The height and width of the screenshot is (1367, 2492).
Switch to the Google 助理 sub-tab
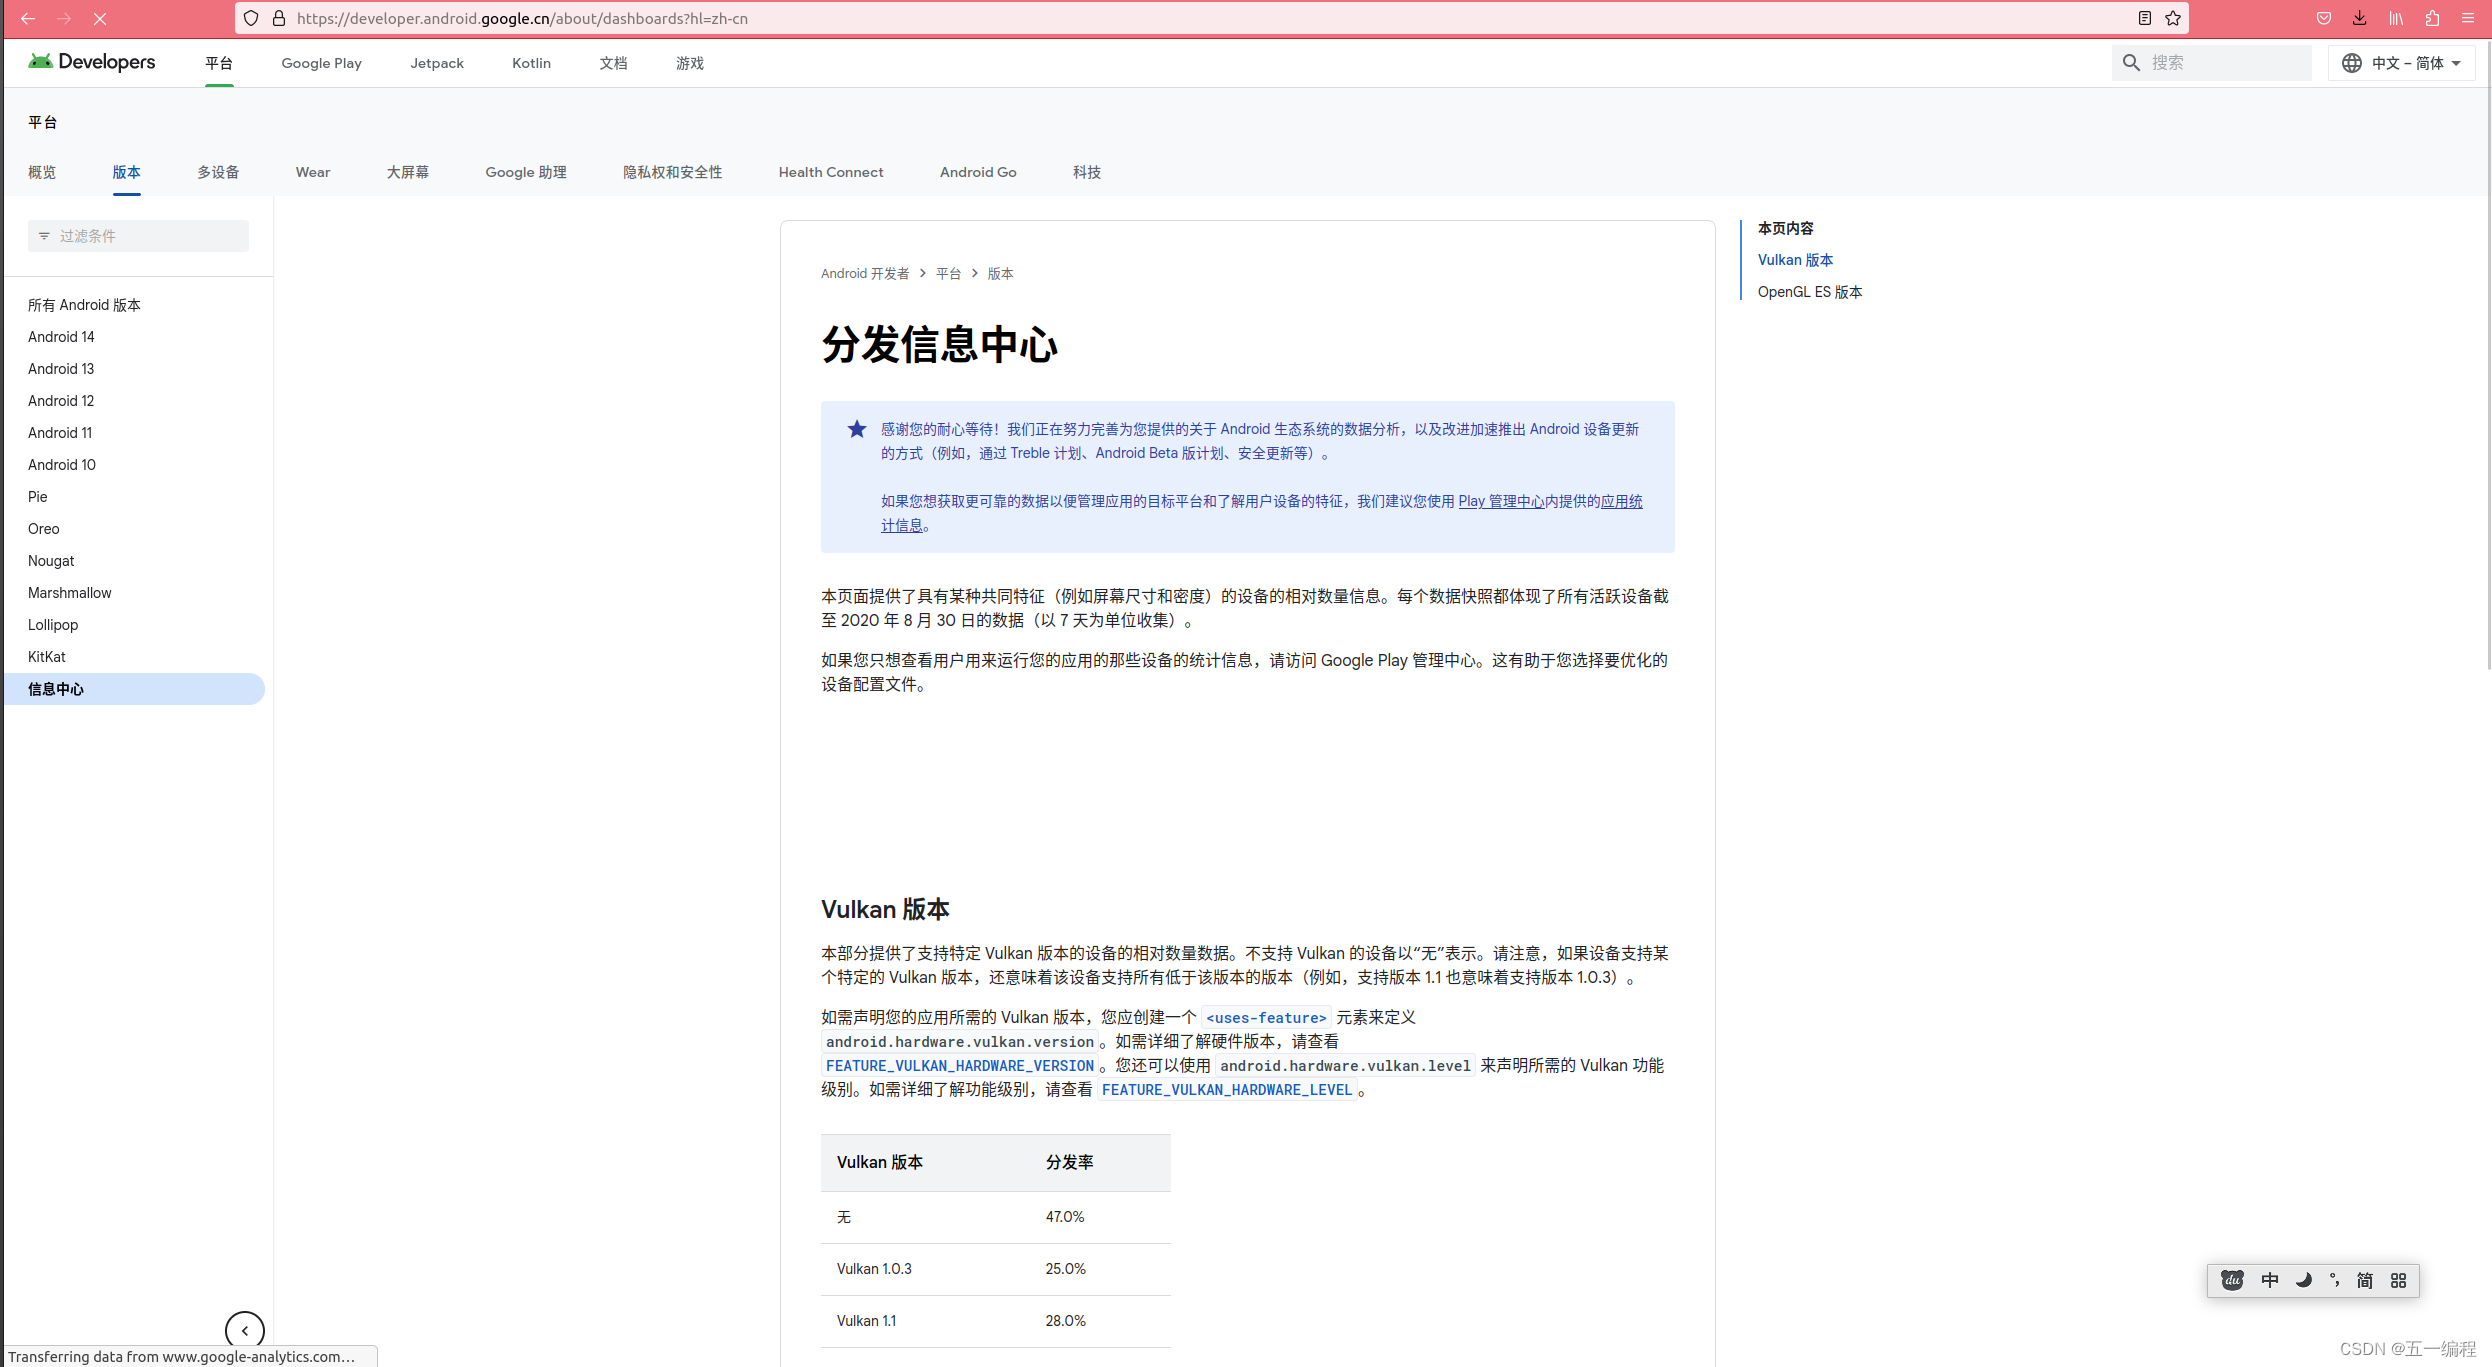(x=526, y=172)
